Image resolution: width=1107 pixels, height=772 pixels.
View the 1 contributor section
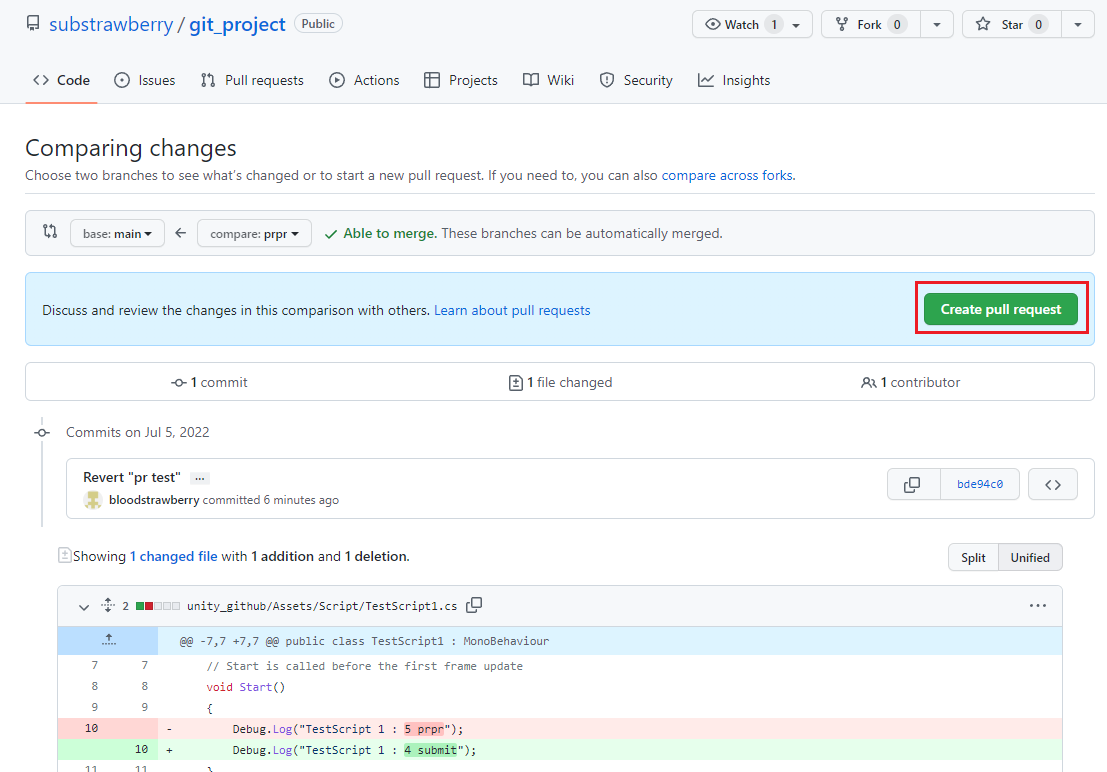[911, 382]
